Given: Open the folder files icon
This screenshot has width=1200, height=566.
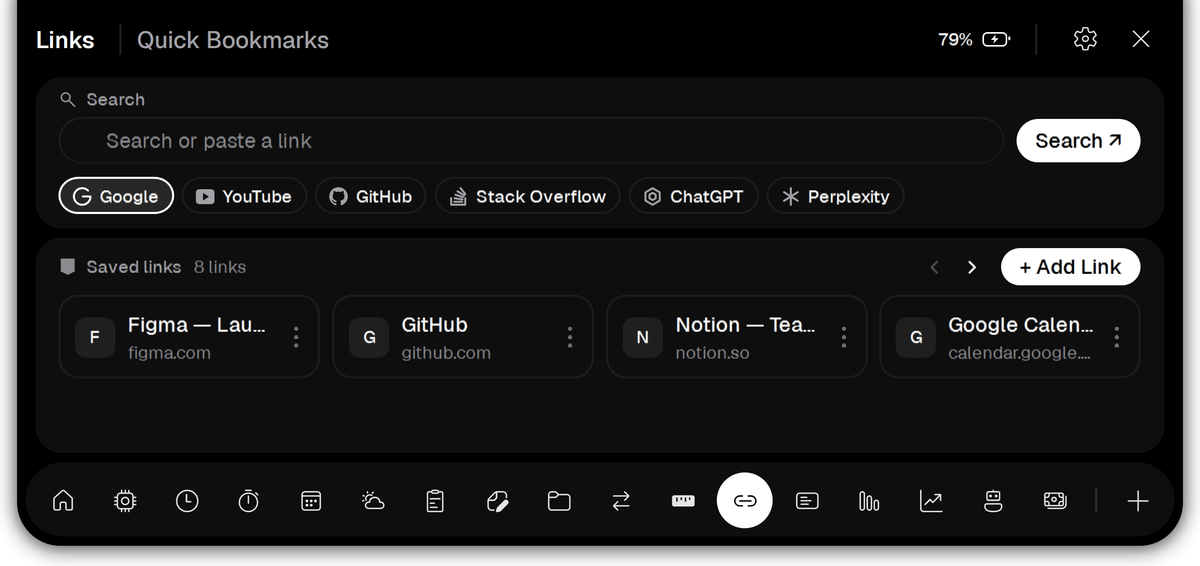Looking at the screenshot, I should point(559,501).
